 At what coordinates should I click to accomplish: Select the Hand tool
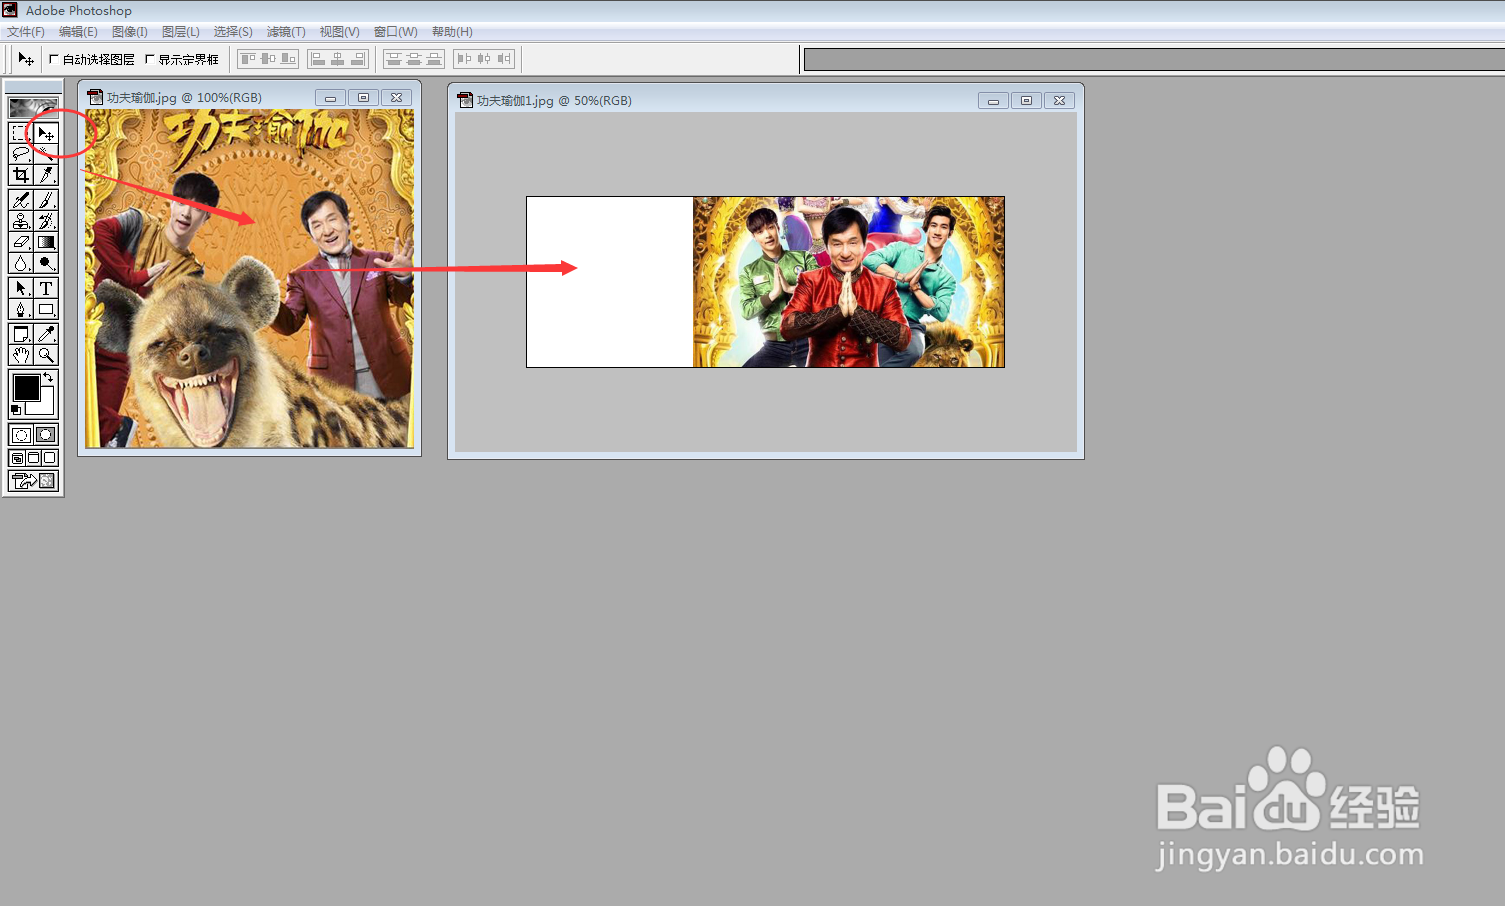(x=20, y=355)
